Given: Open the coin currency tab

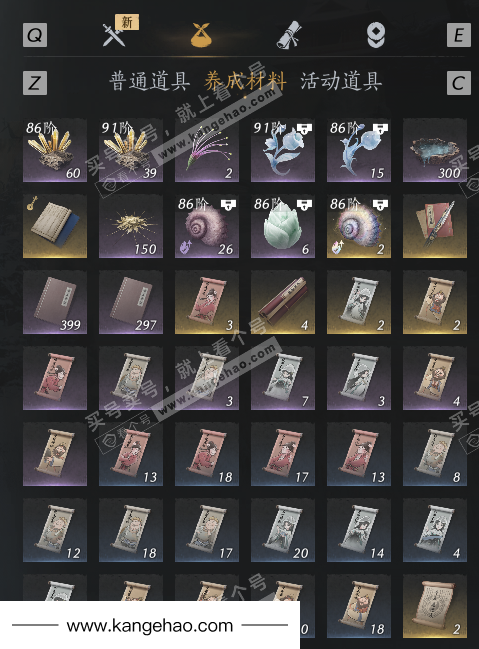Looking at the screenshot, I should click(376, 35).
